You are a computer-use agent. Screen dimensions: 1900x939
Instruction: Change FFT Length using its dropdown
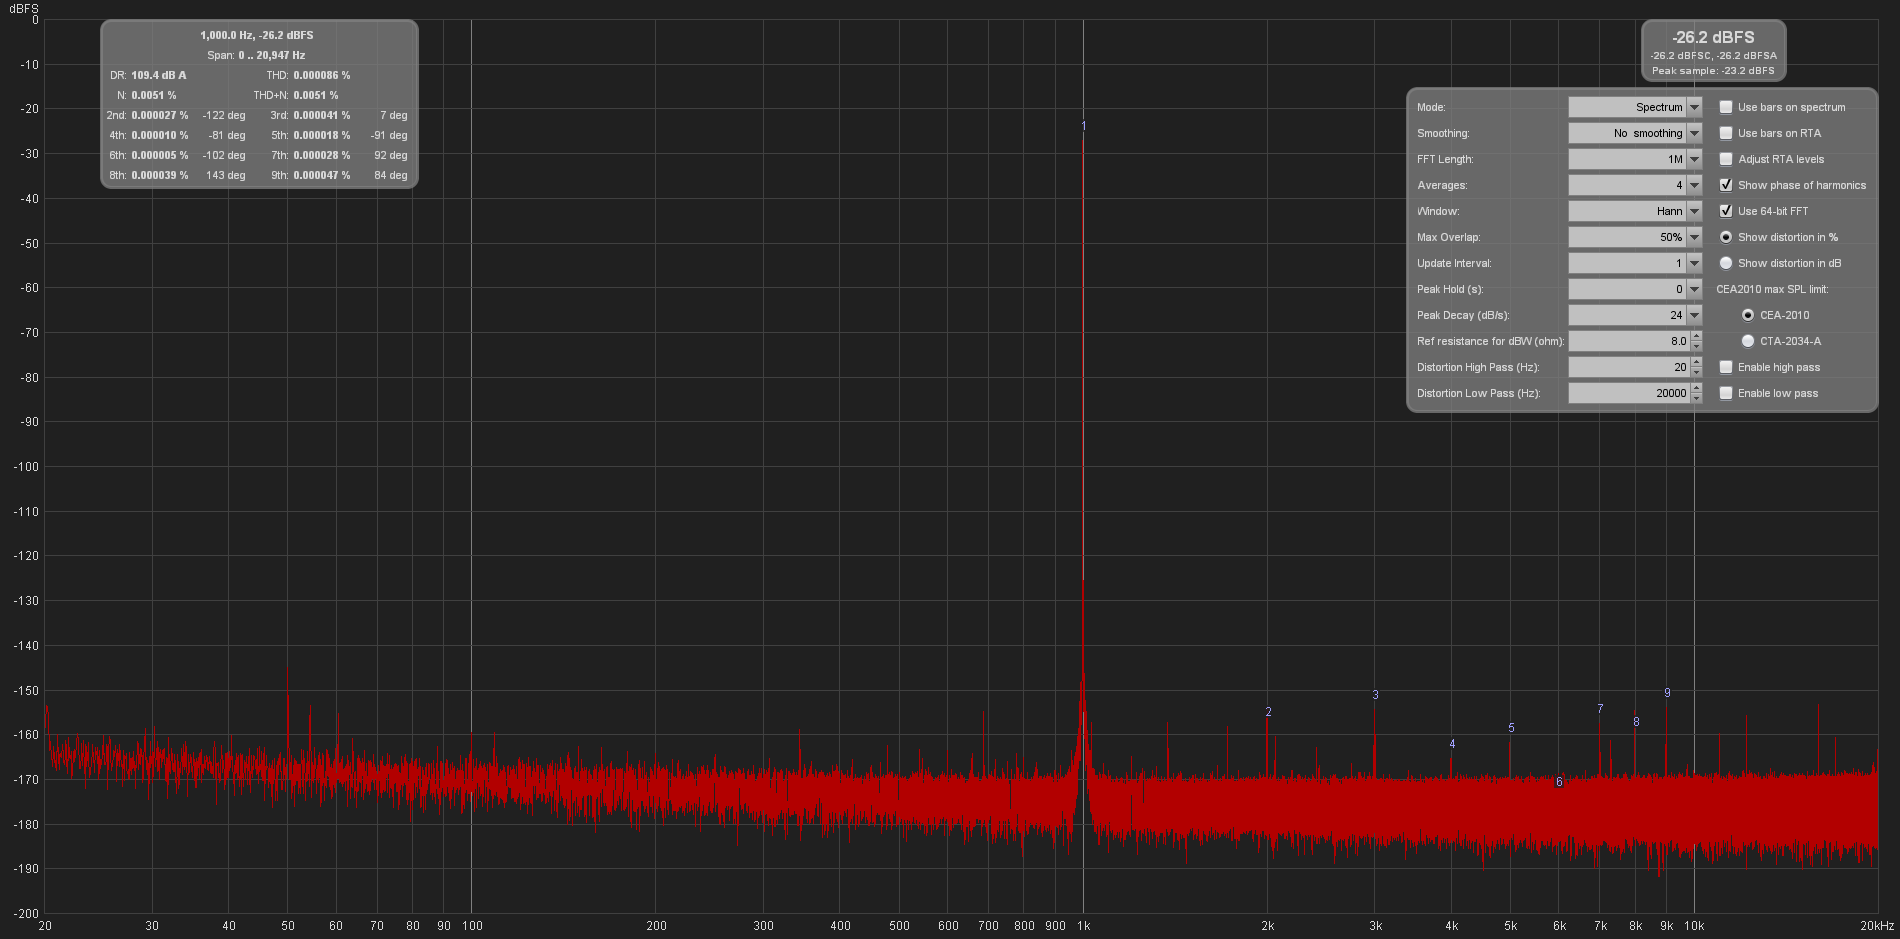1692,159
